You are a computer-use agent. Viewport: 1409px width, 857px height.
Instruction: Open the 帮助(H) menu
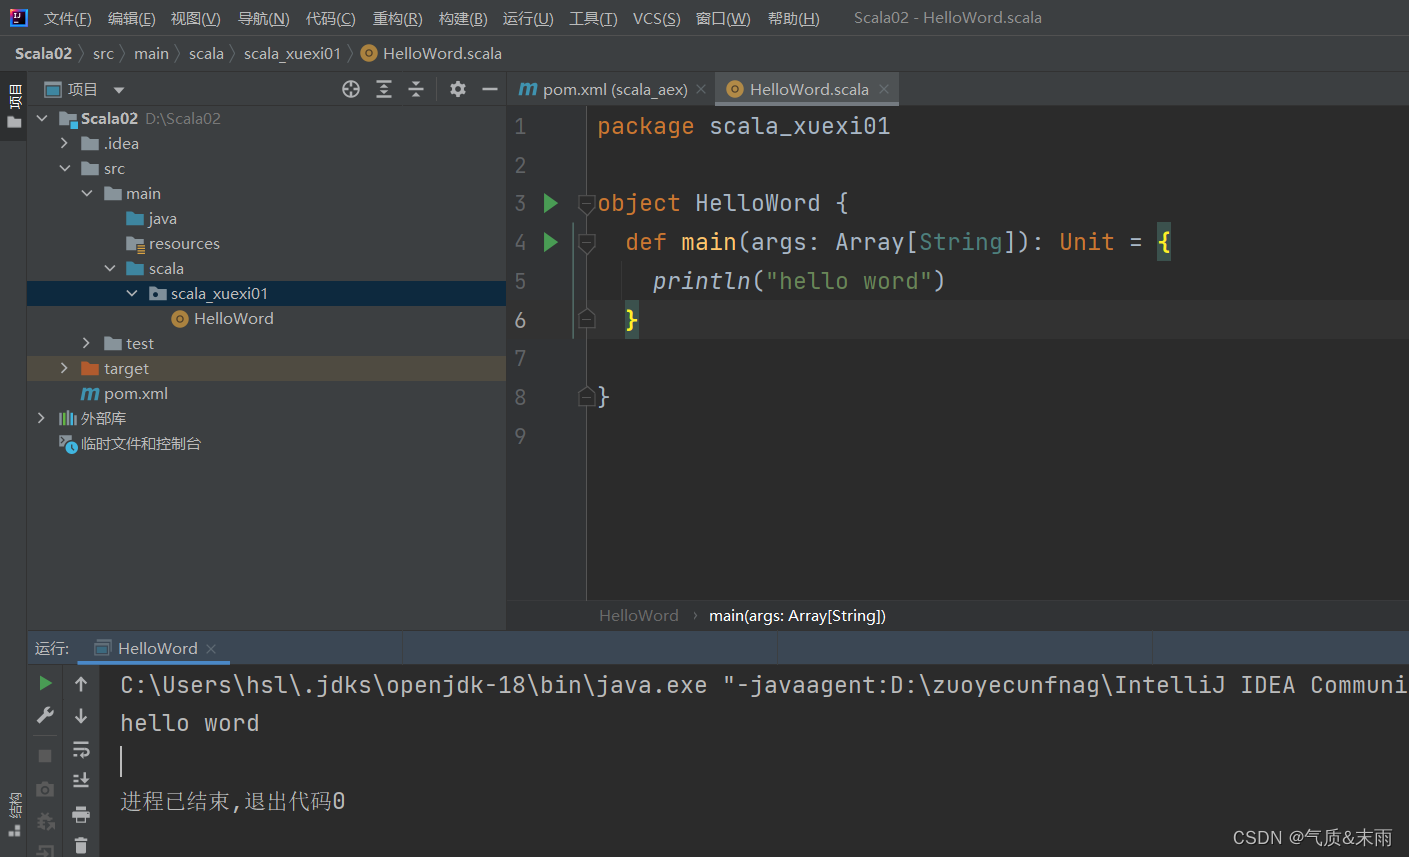pyautogui.click(x=794, y=18)
